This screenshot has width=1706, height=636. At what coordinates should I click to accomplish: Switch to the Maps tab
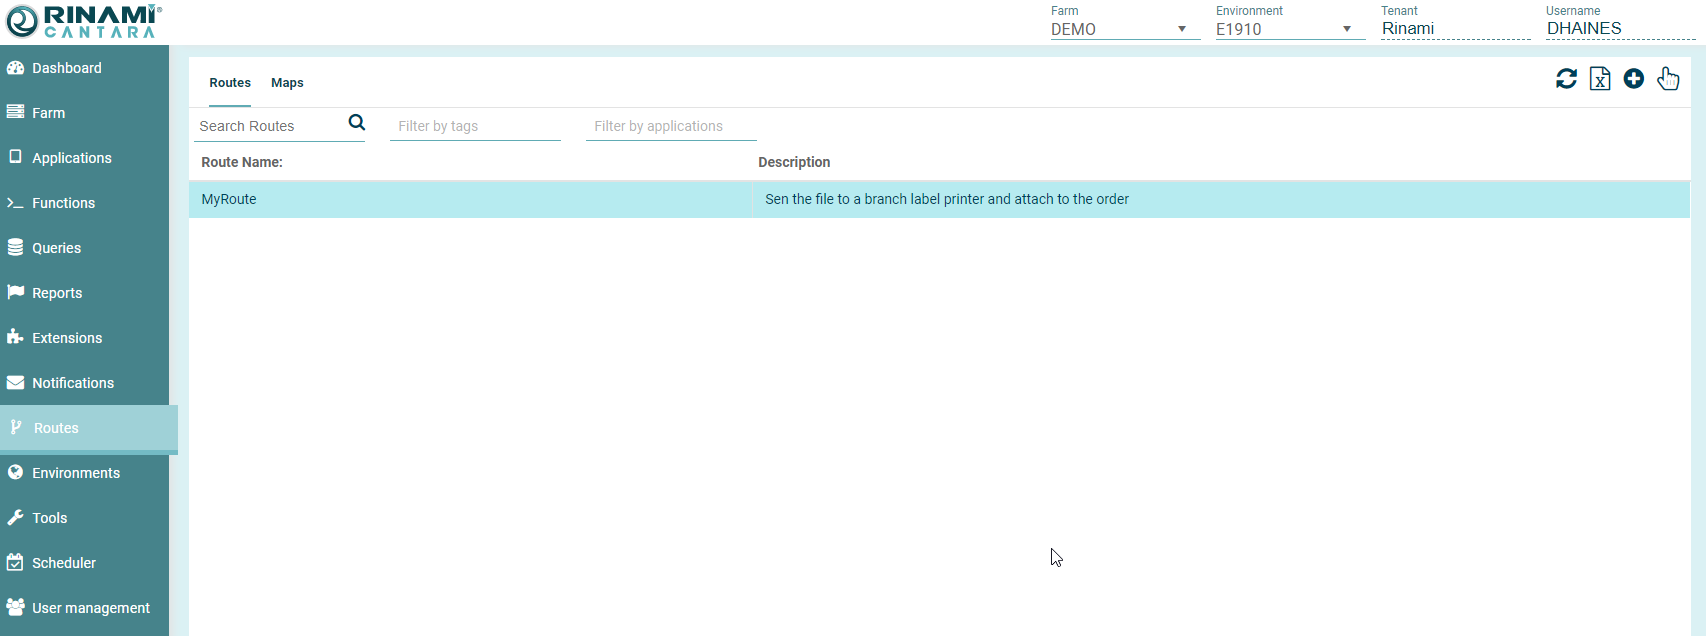[287, 83]
